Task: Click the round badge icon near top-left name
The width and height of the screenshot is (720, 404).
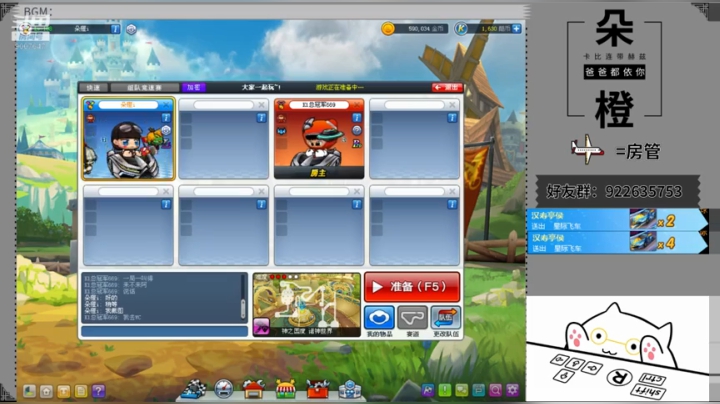Action: click(x=131, y=29)
